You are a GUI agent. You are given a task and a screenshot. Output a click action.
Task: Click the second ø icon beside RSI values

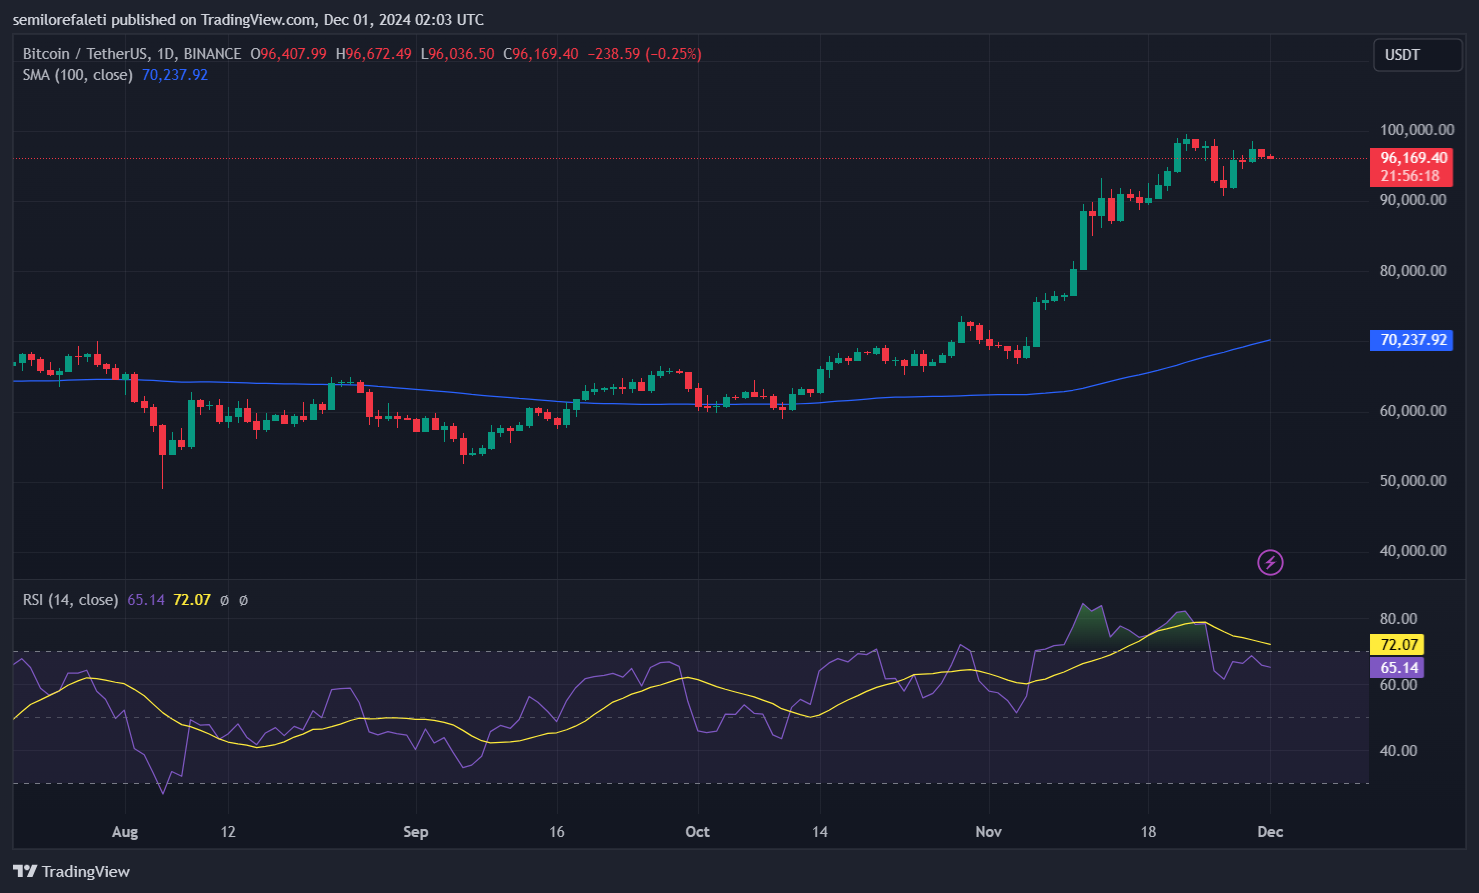242,600
